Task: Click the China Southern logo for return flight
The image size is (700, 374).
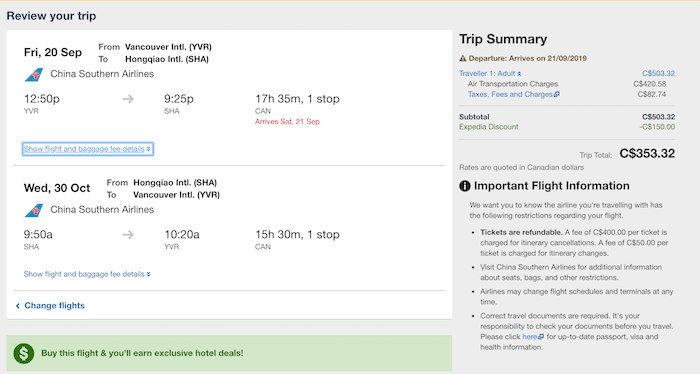Action: pos(34,210)
